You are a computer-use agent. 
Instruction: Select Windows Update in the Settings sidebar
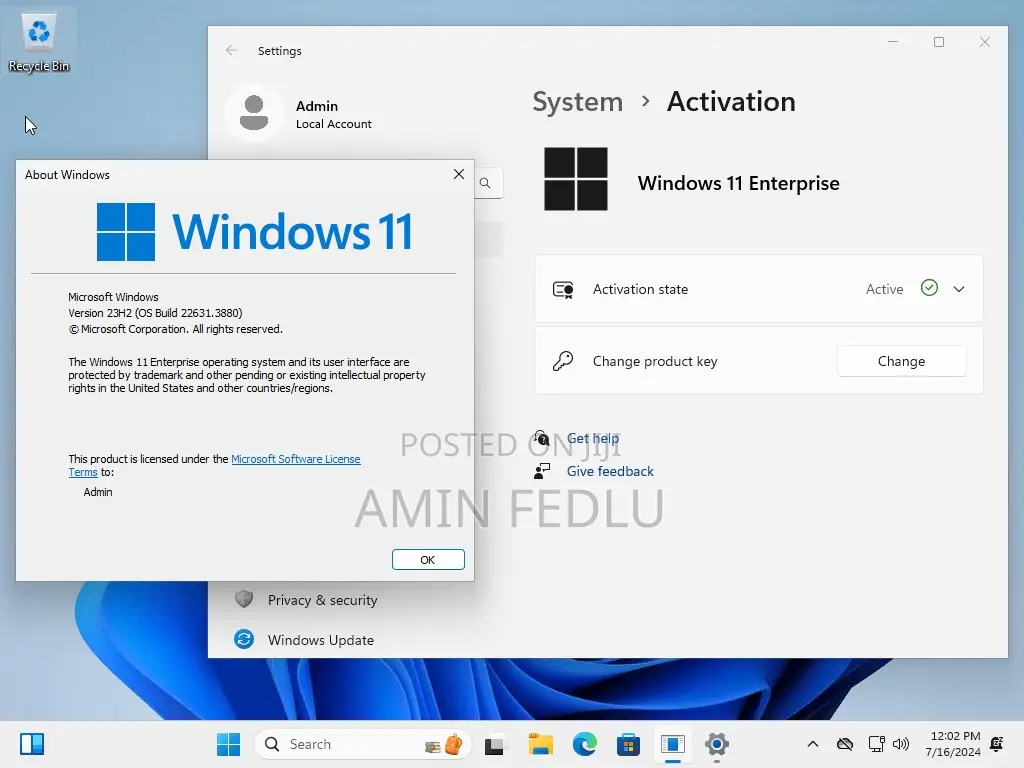tap(320, 639)
